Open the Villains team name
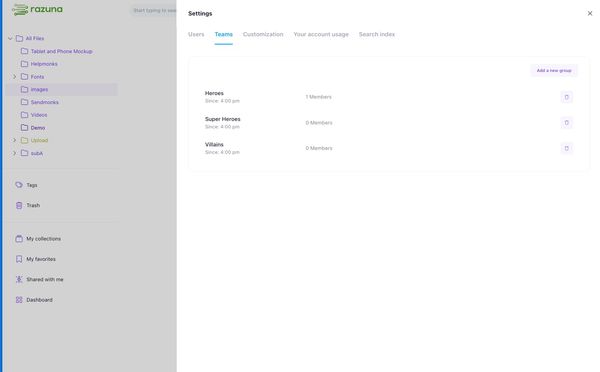Viewport: 600px width, 372px height. click(214, 144)
